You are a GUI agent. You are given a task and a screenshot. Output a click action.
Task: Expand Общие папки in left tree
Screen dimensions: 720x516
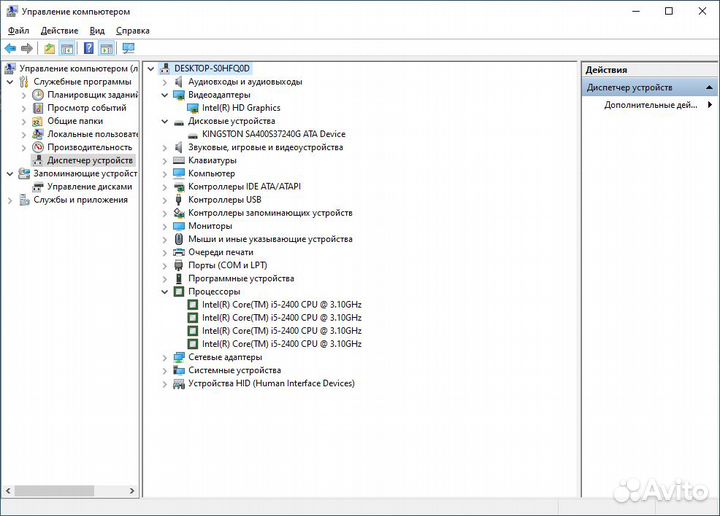(24, 122)
